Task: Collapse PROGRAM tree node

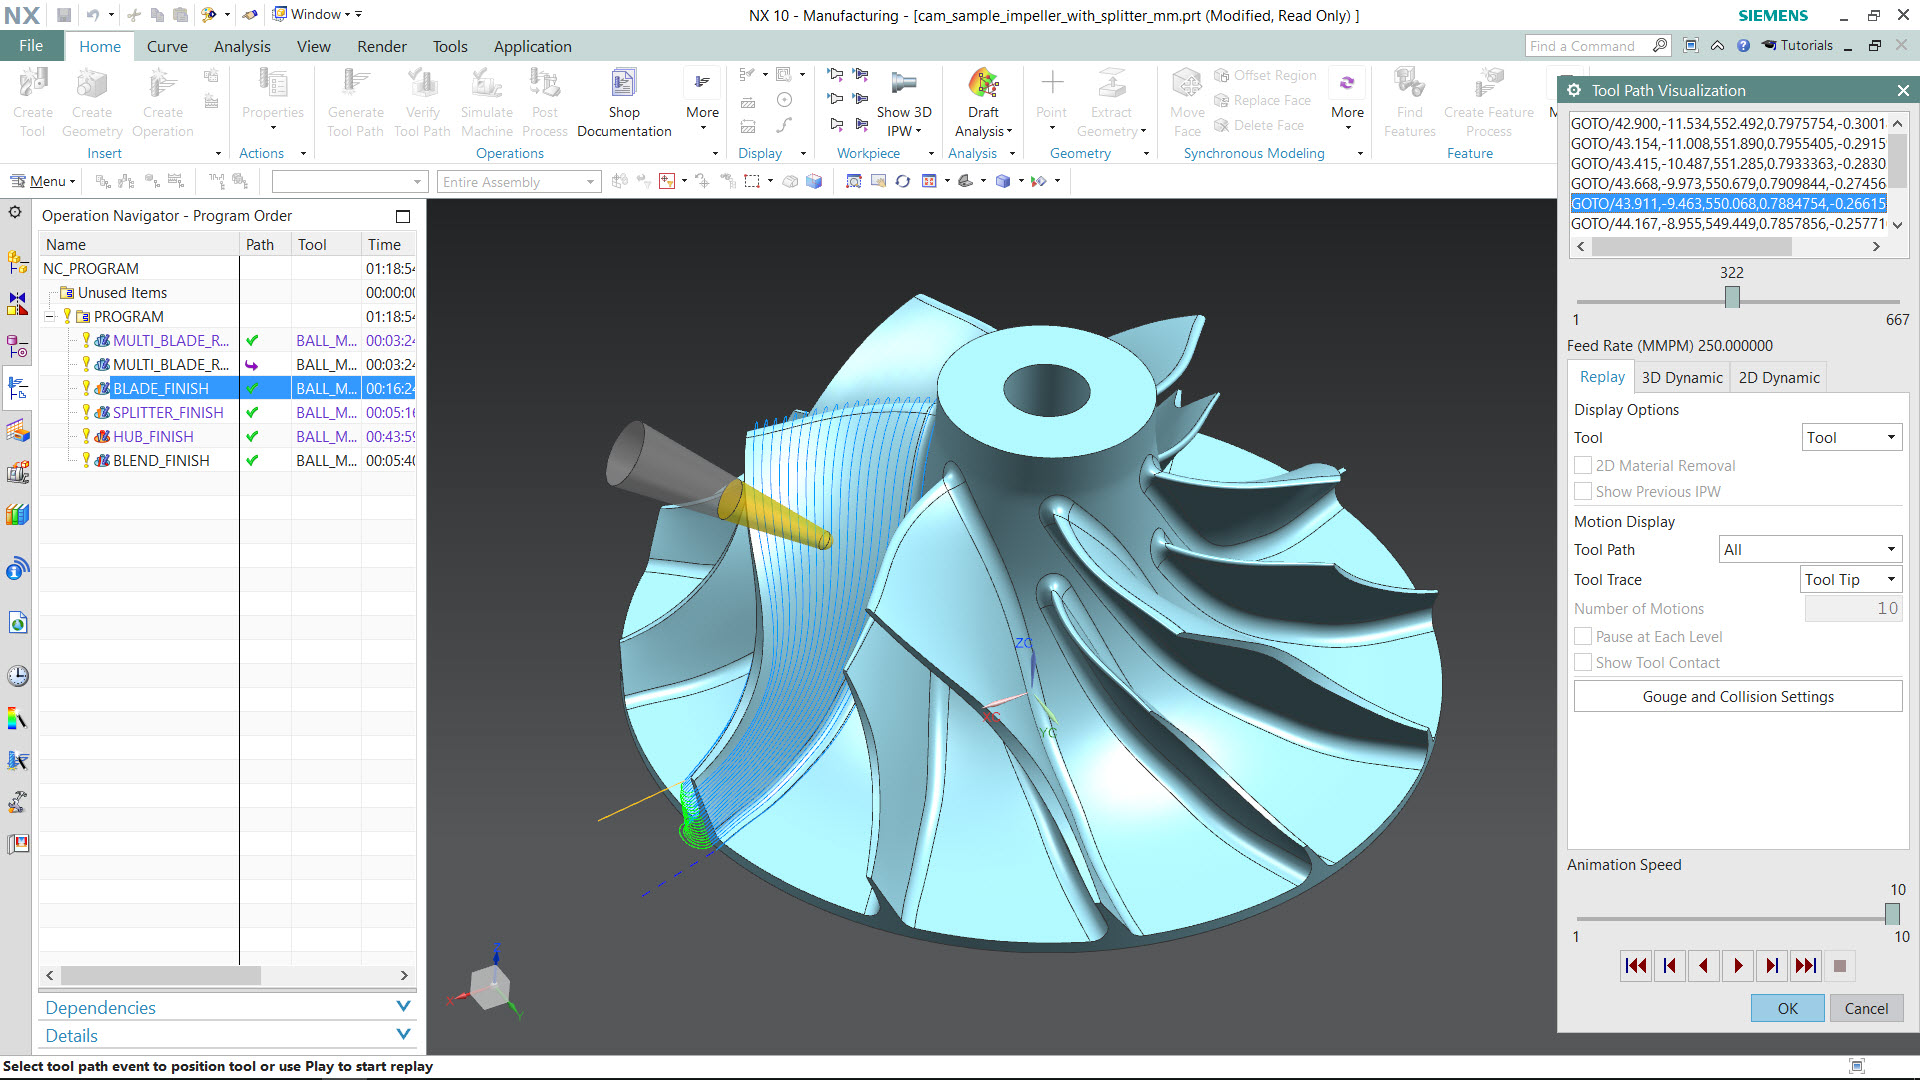Action: click(x=49, y=317)
